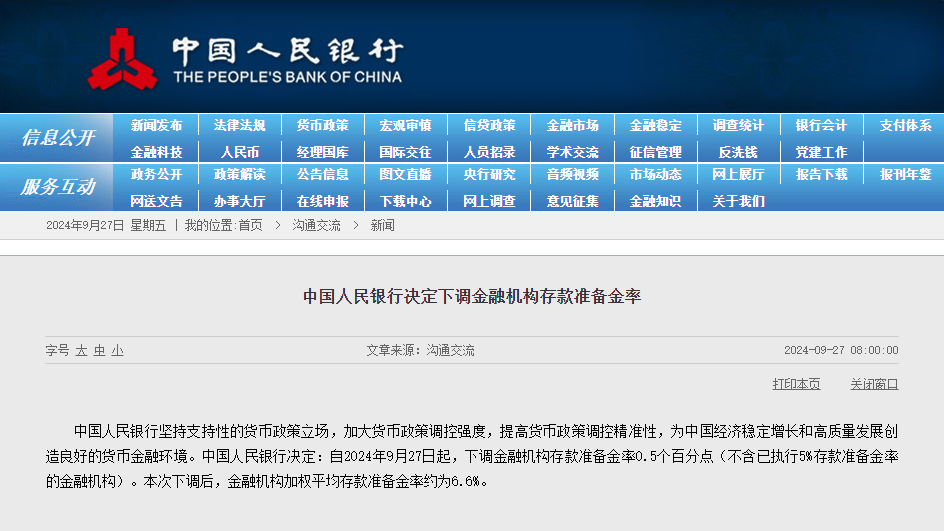The height and width of the screenshot is (531, 944).
Task: Open the 央行研究 section
Action: (489, 174)
